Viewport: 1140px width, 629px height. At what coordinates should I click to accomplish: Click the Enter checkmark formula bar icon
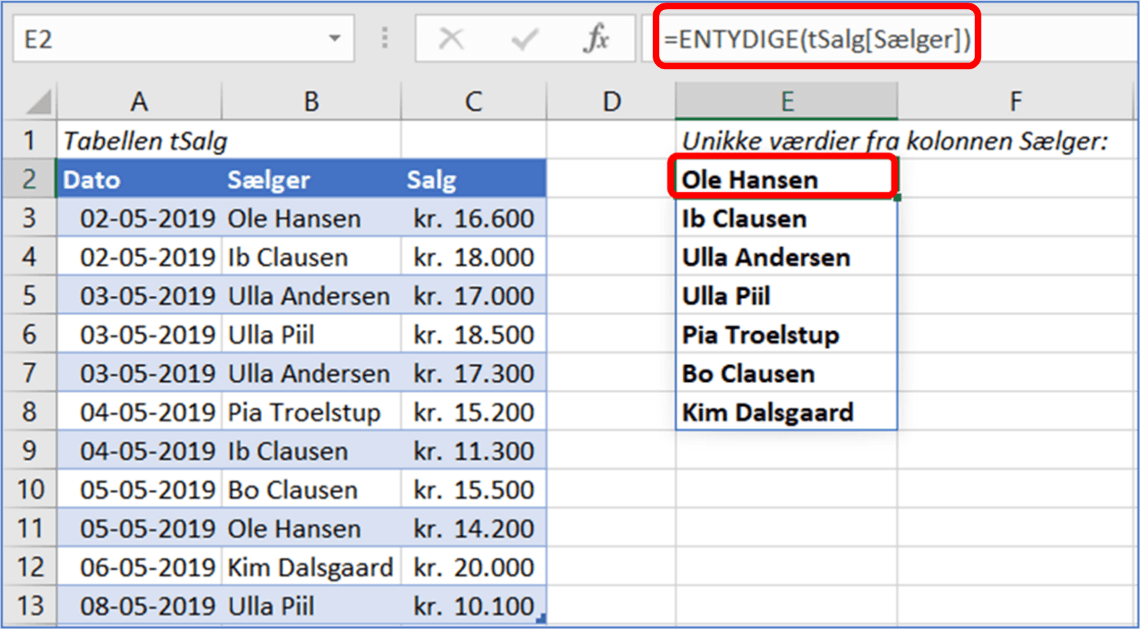click(524, 39)
